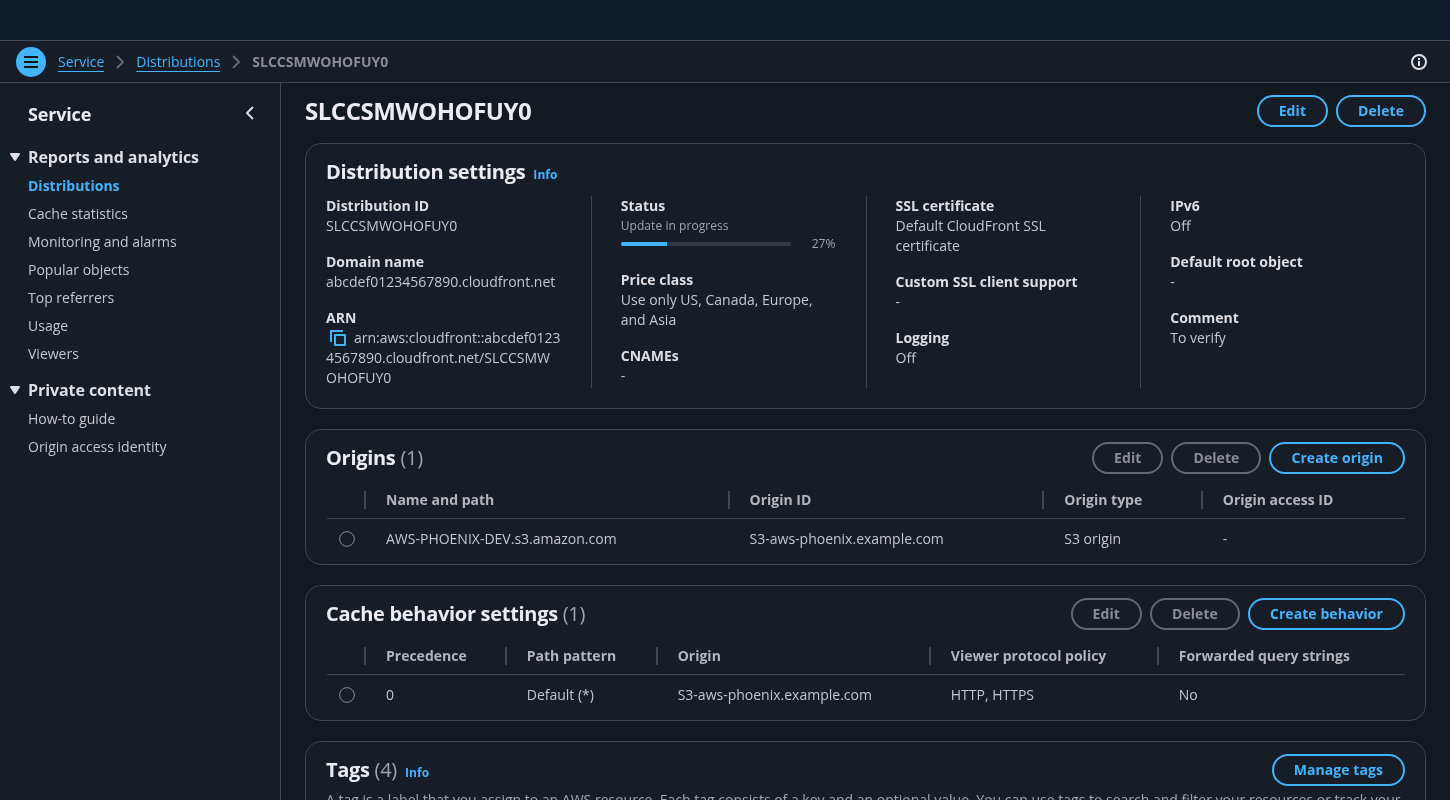Screen dimensions: 1450x800
Task: Click the Update in progress status text
Action: tap(674, 226)
